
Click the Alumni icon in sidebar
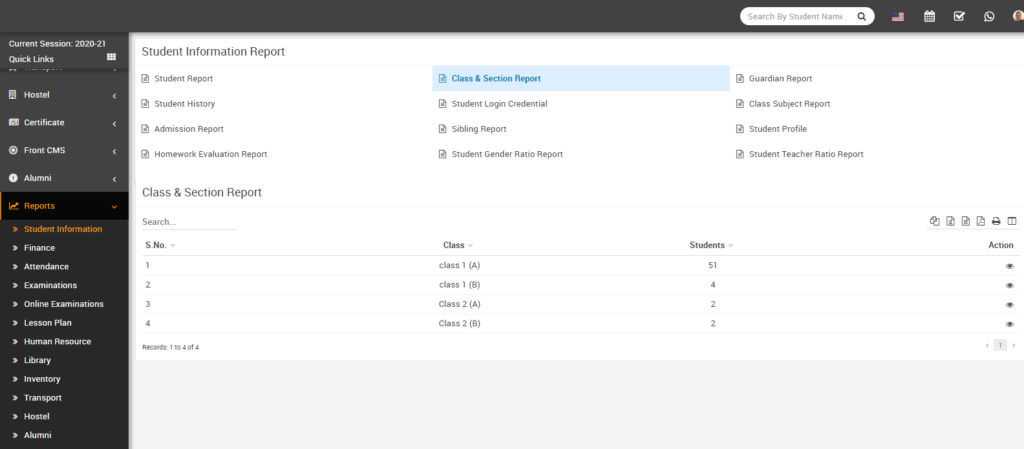point(13,178)
